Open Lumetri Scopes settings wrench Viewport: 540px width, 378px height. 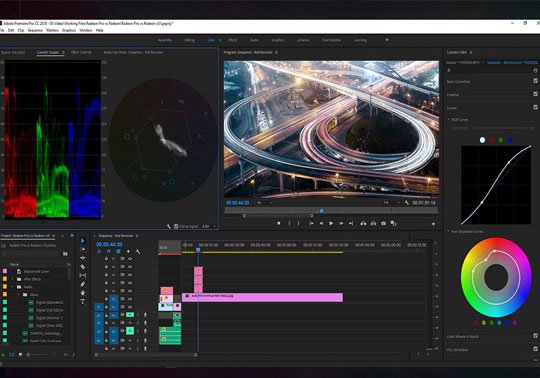pyautogui.click(x=169, y=226)
